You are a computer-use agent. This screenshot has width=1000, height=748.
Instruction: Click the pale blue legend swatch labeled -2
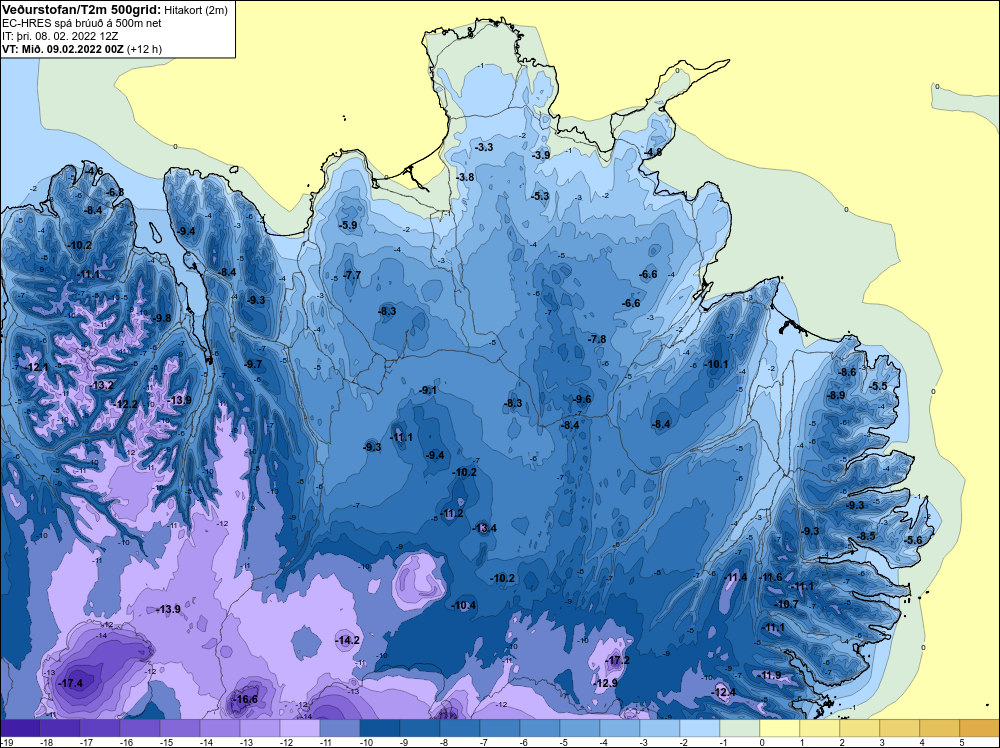[700, 728]
